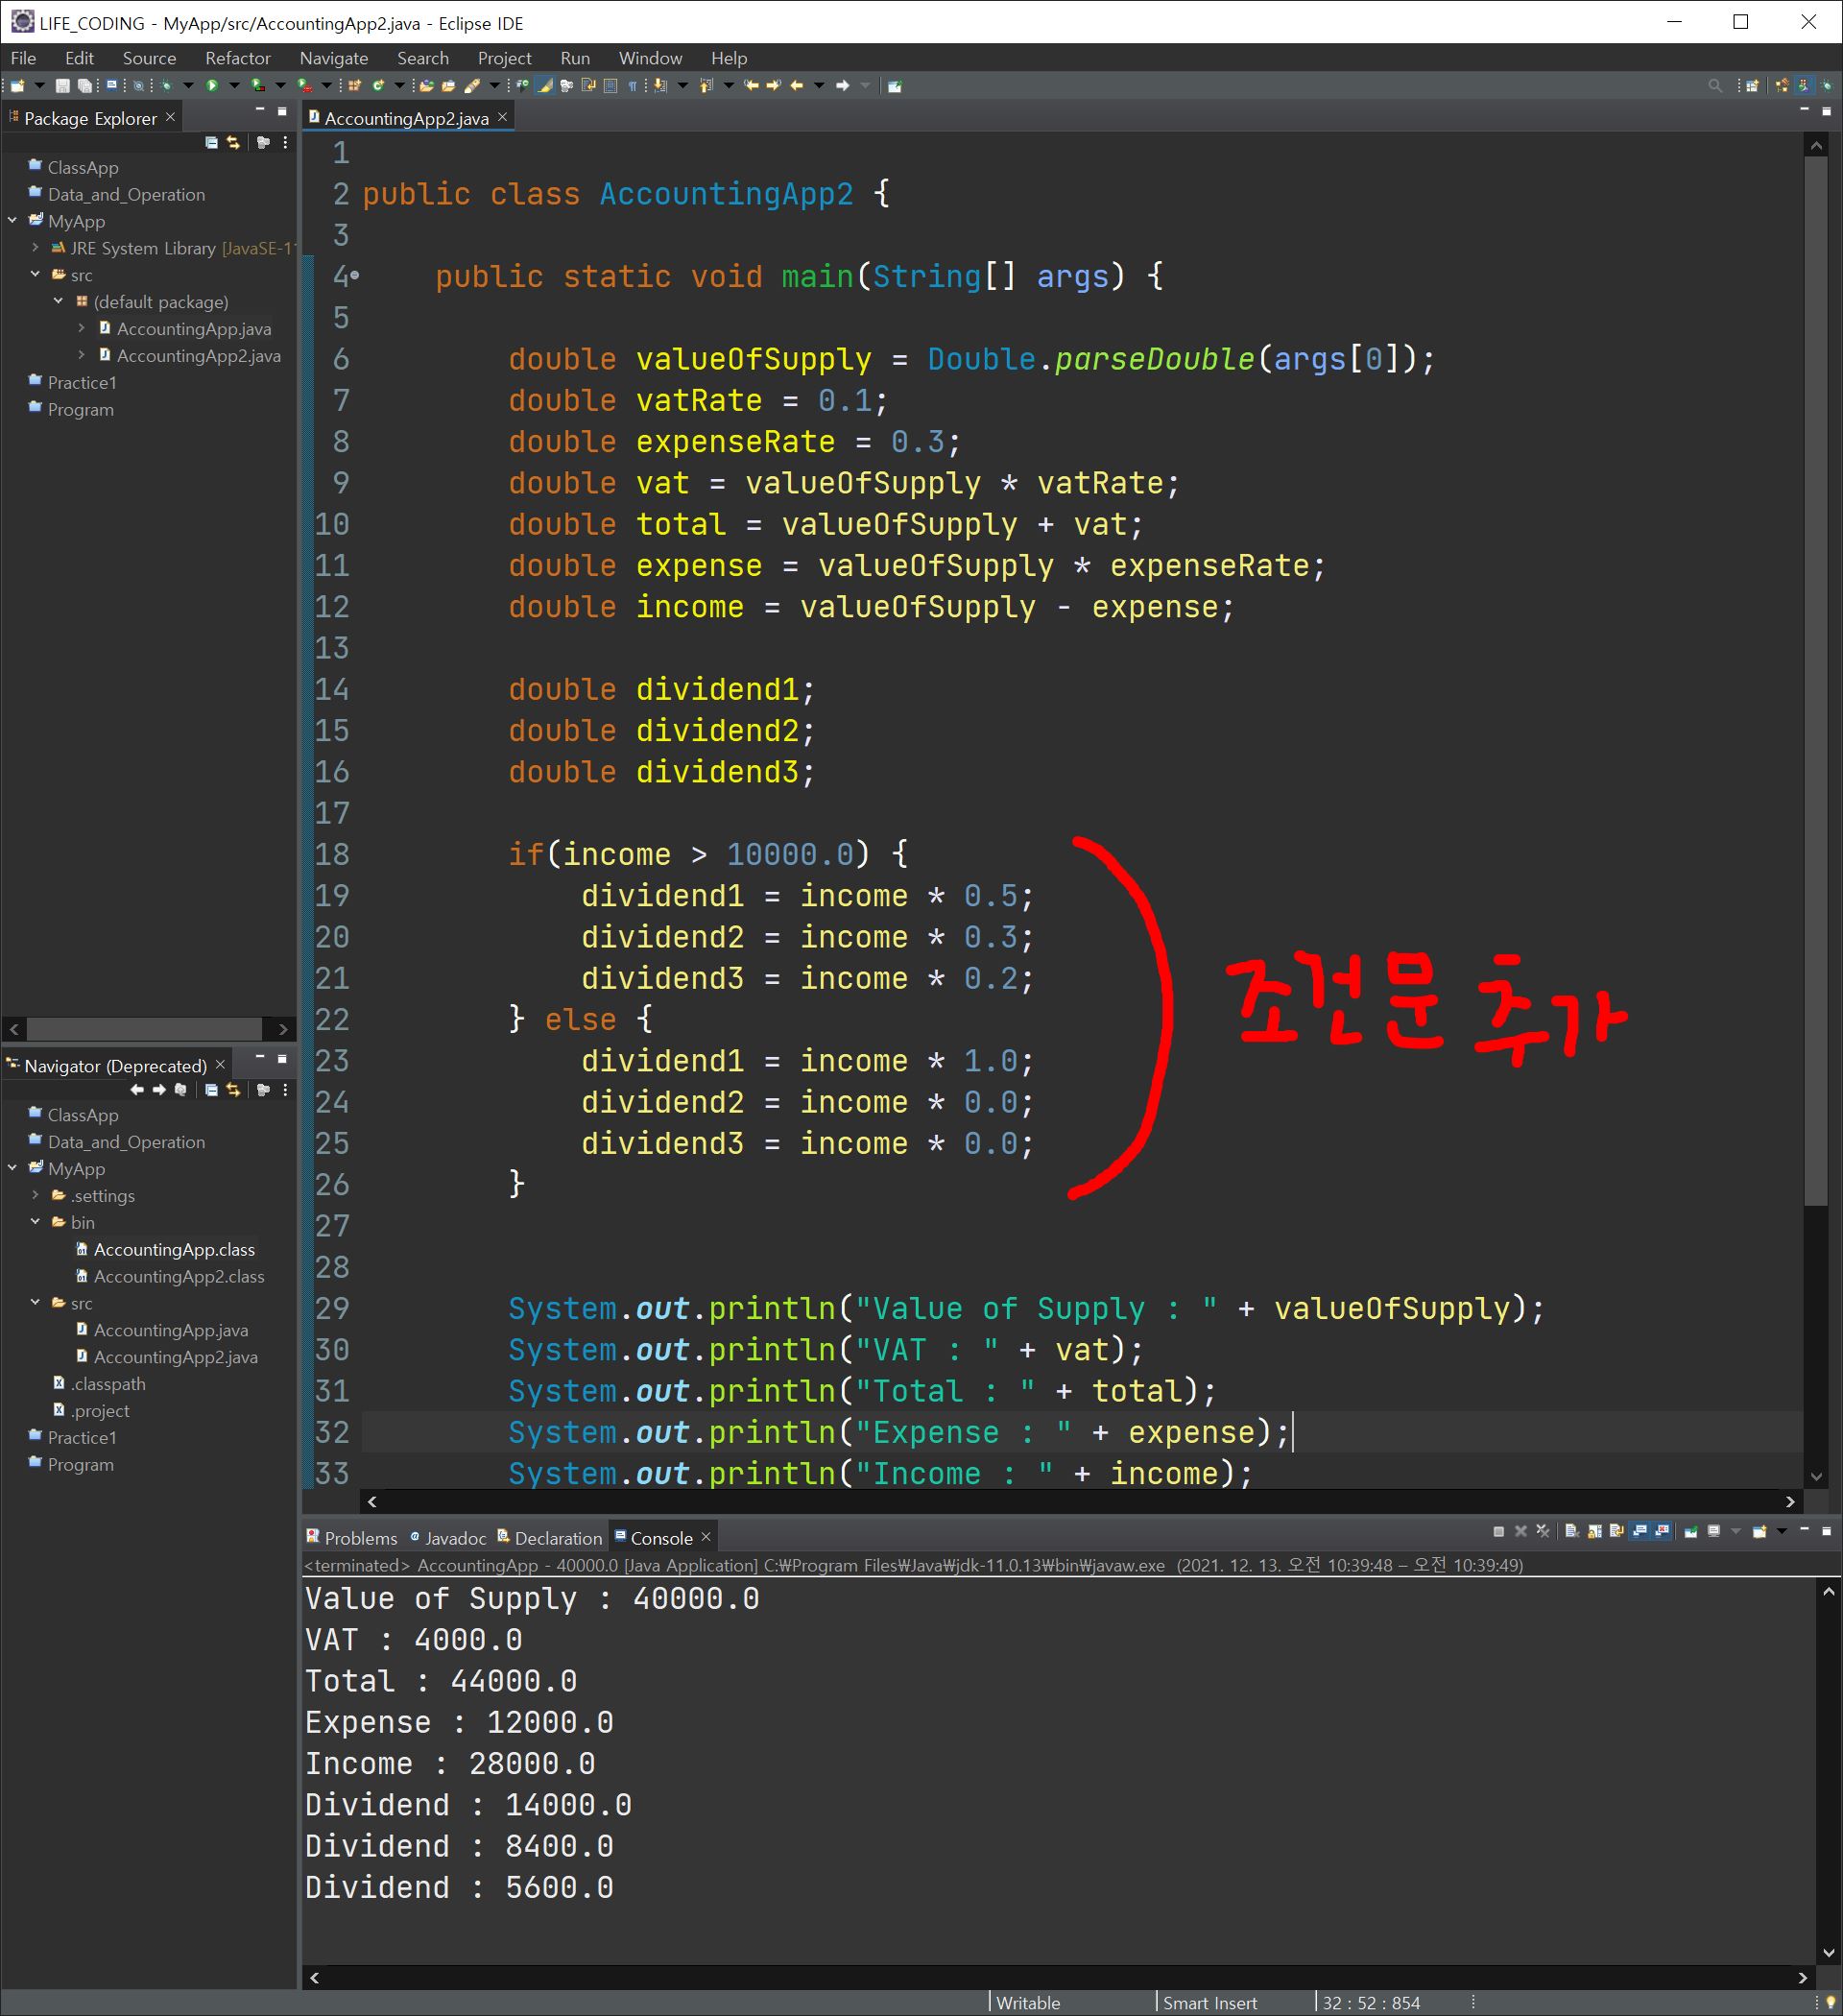The width and height of the screenshot is (1843, 2016).
Task: Toggle Link with Editor in Package Explorer
Action: 233,143
